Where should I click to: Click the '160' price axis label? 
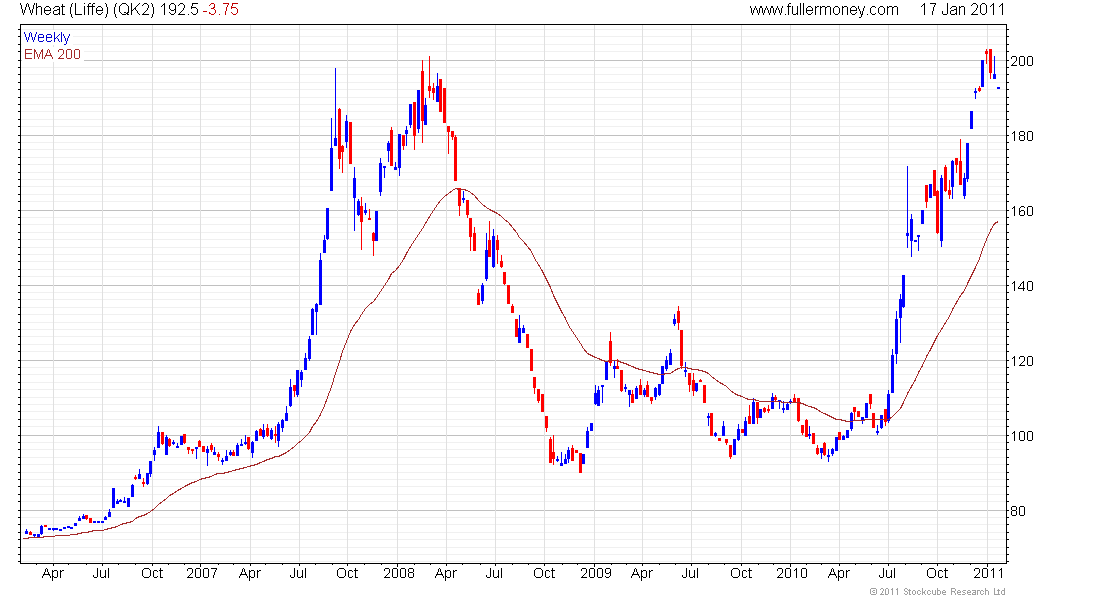(1021, 211)
